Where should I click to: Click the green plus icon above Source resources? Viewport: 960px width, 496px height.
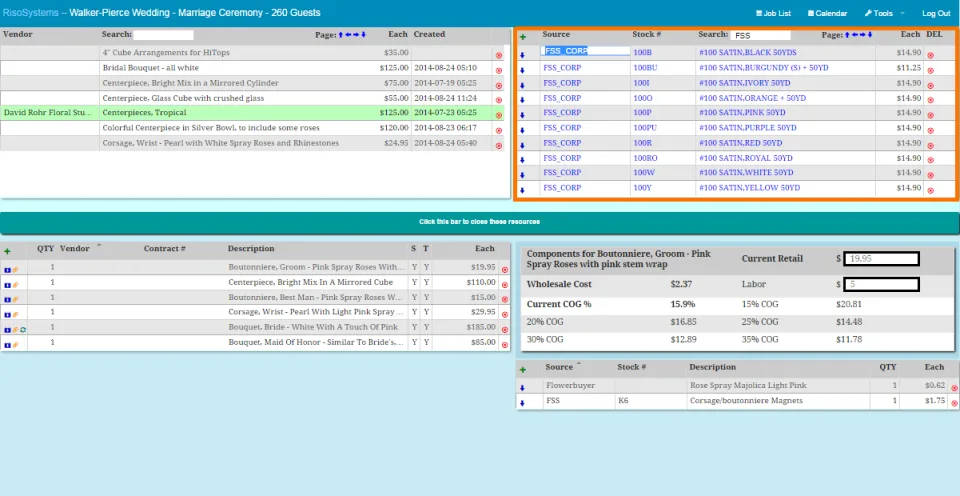point(522,37)
